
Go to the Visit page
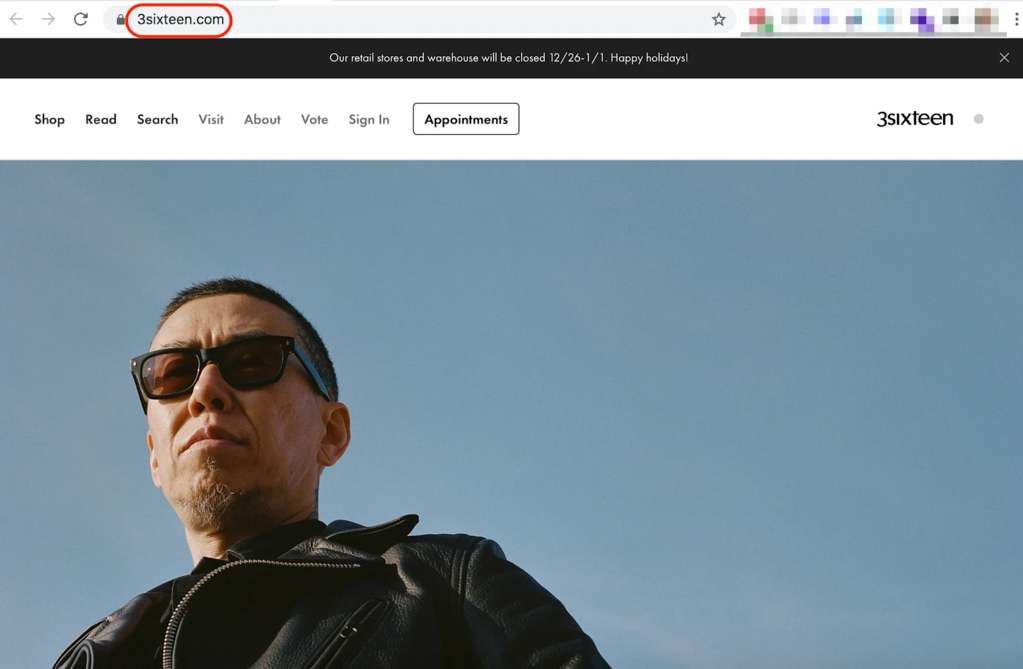211,119
